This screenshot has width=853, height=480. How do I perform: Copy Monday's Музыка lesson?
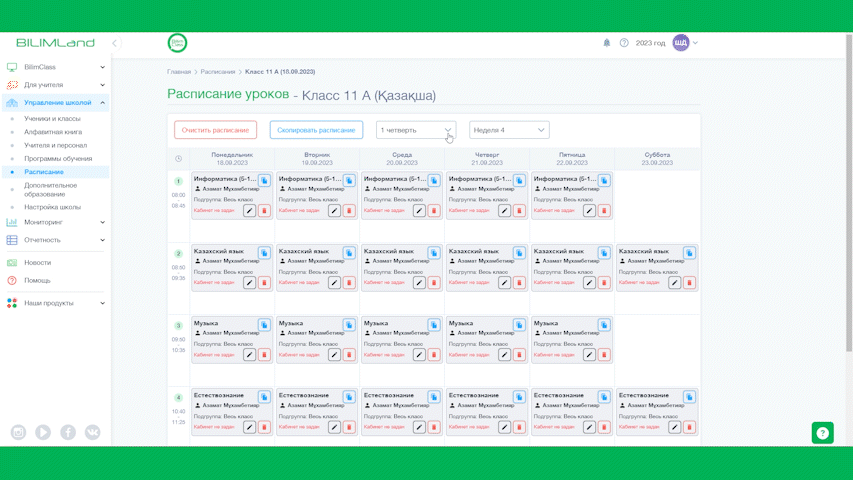tap(264, 325)
